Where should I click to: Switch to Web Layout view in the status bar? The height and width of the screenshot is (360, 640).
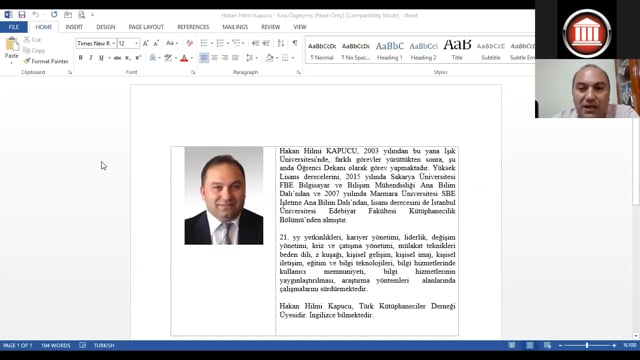pyautogui.click(x=547, y=345)
